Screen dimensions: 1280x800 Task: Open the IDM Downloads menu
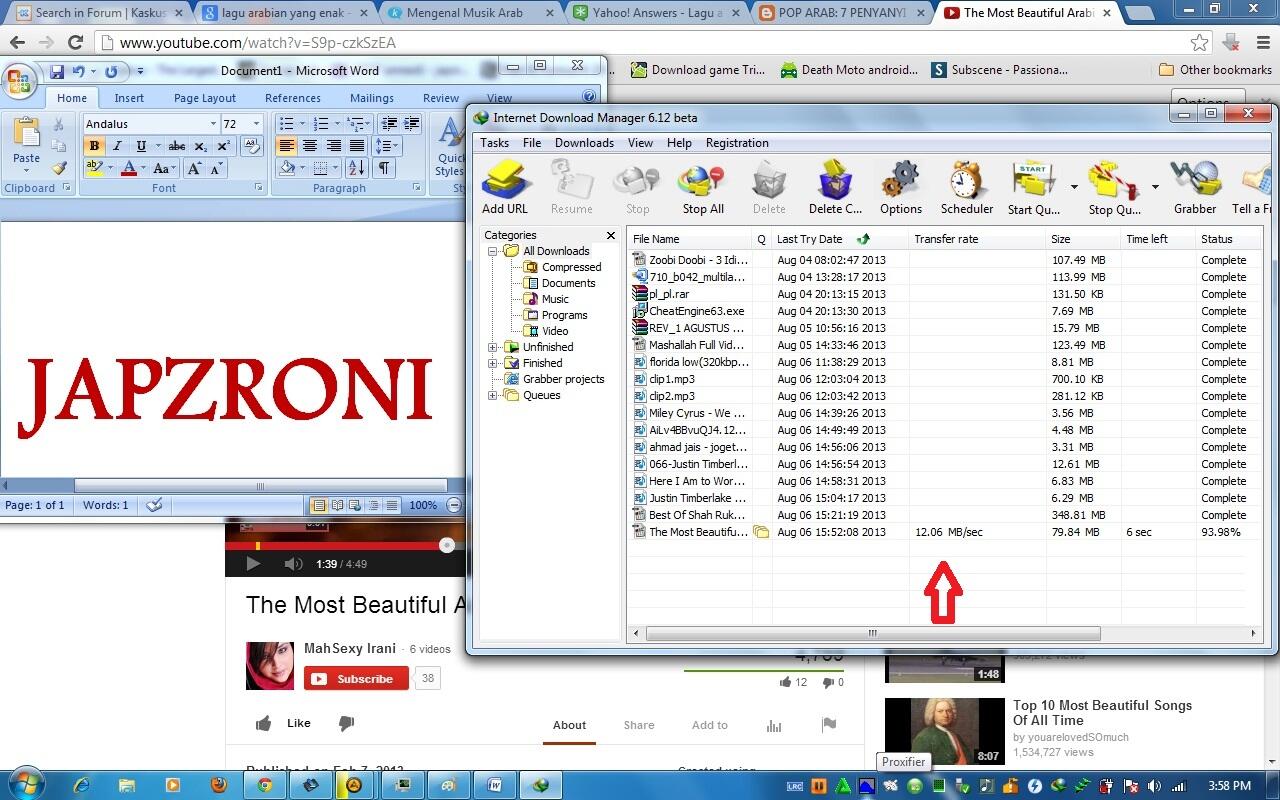pos(584,143)
